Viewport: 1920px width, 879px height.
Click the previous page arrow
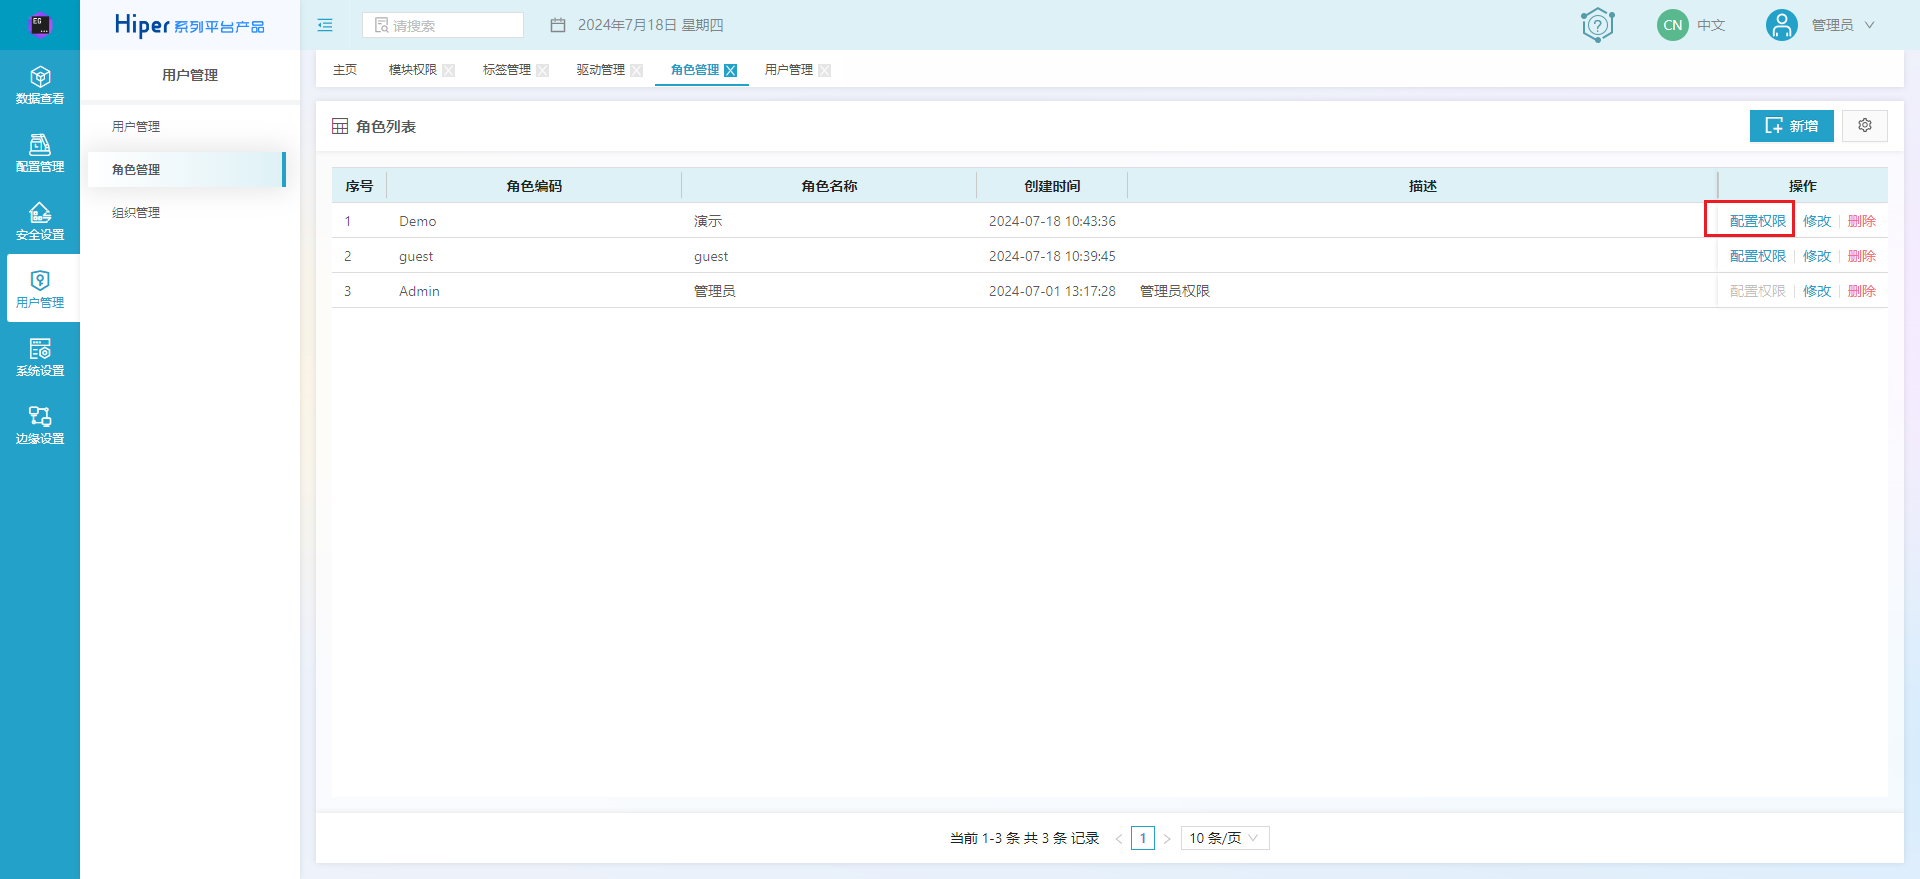click(1118, 838)
